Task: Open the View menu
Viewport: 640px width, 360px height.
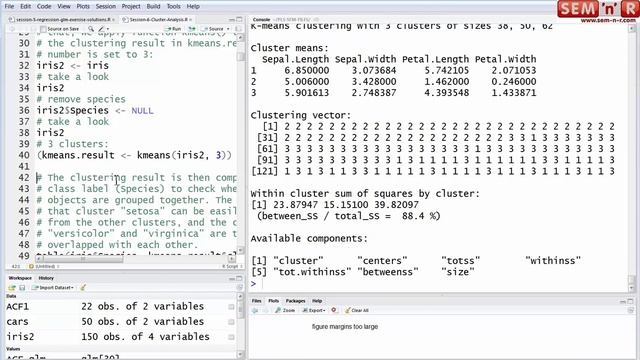Action: click(x=64, y=7)
